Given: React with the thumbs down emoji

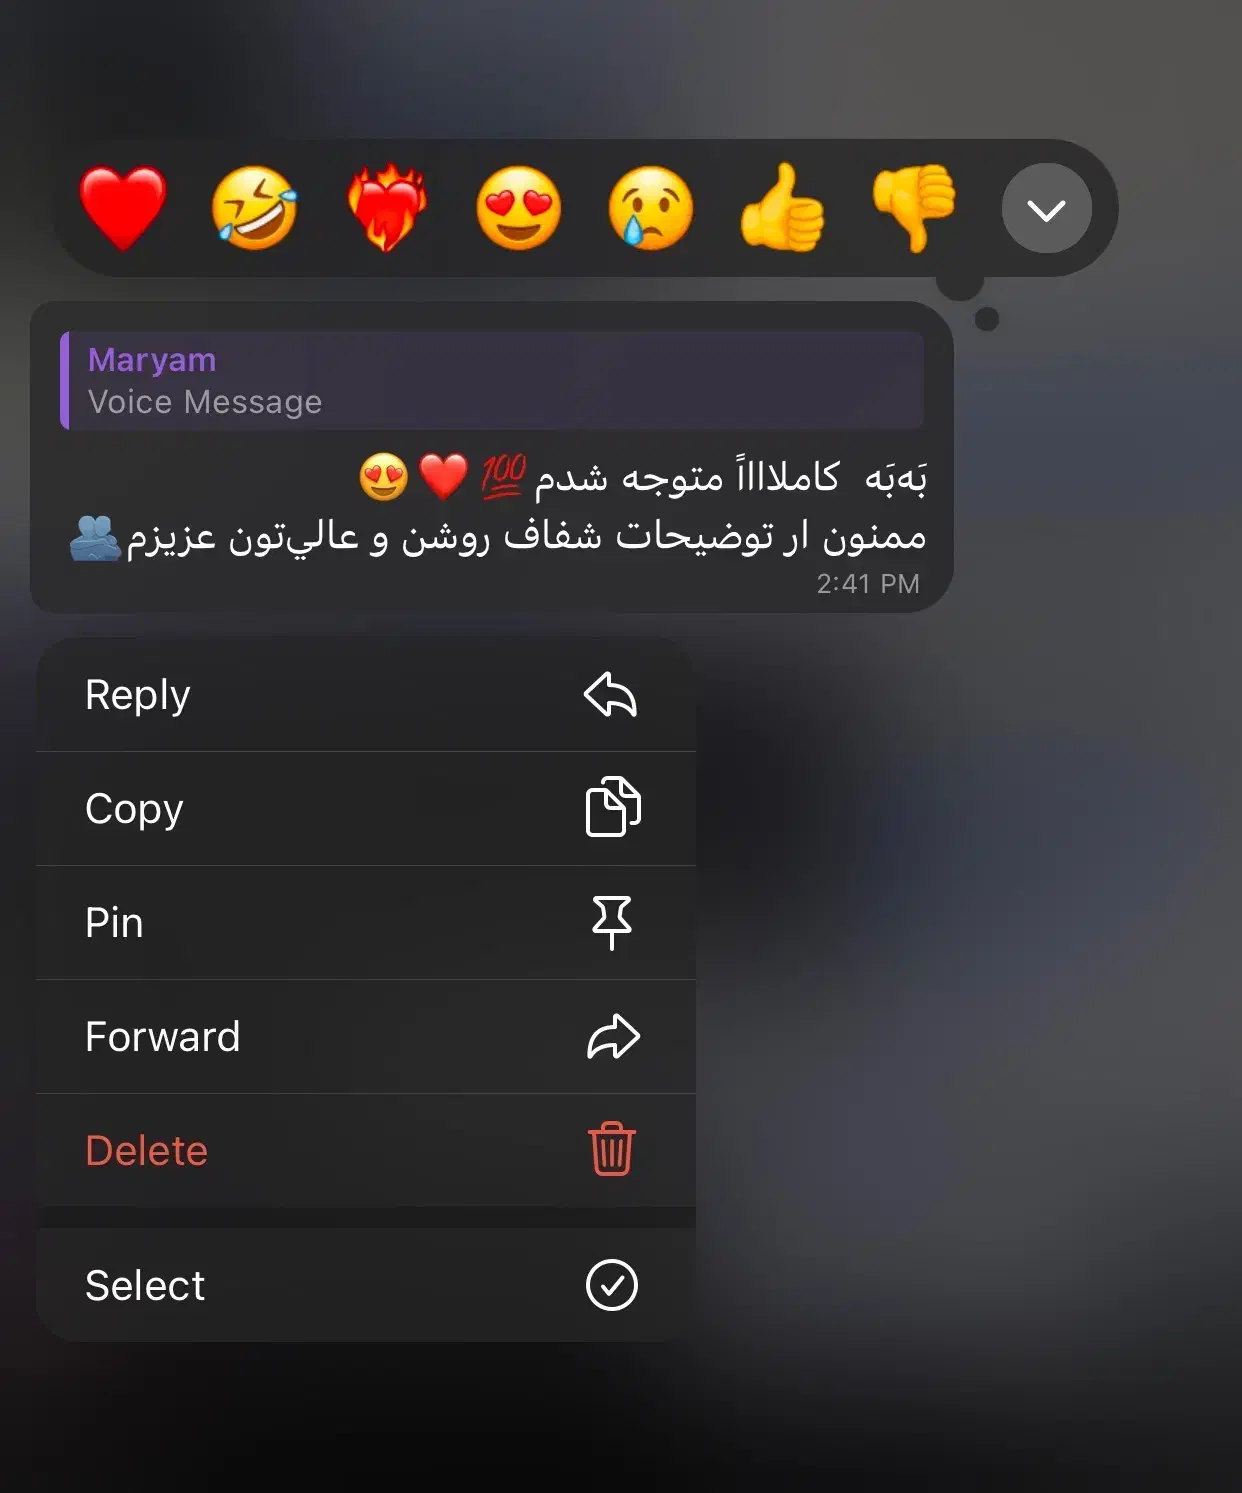Looking at the screenshot, I should tap(914, 208).
